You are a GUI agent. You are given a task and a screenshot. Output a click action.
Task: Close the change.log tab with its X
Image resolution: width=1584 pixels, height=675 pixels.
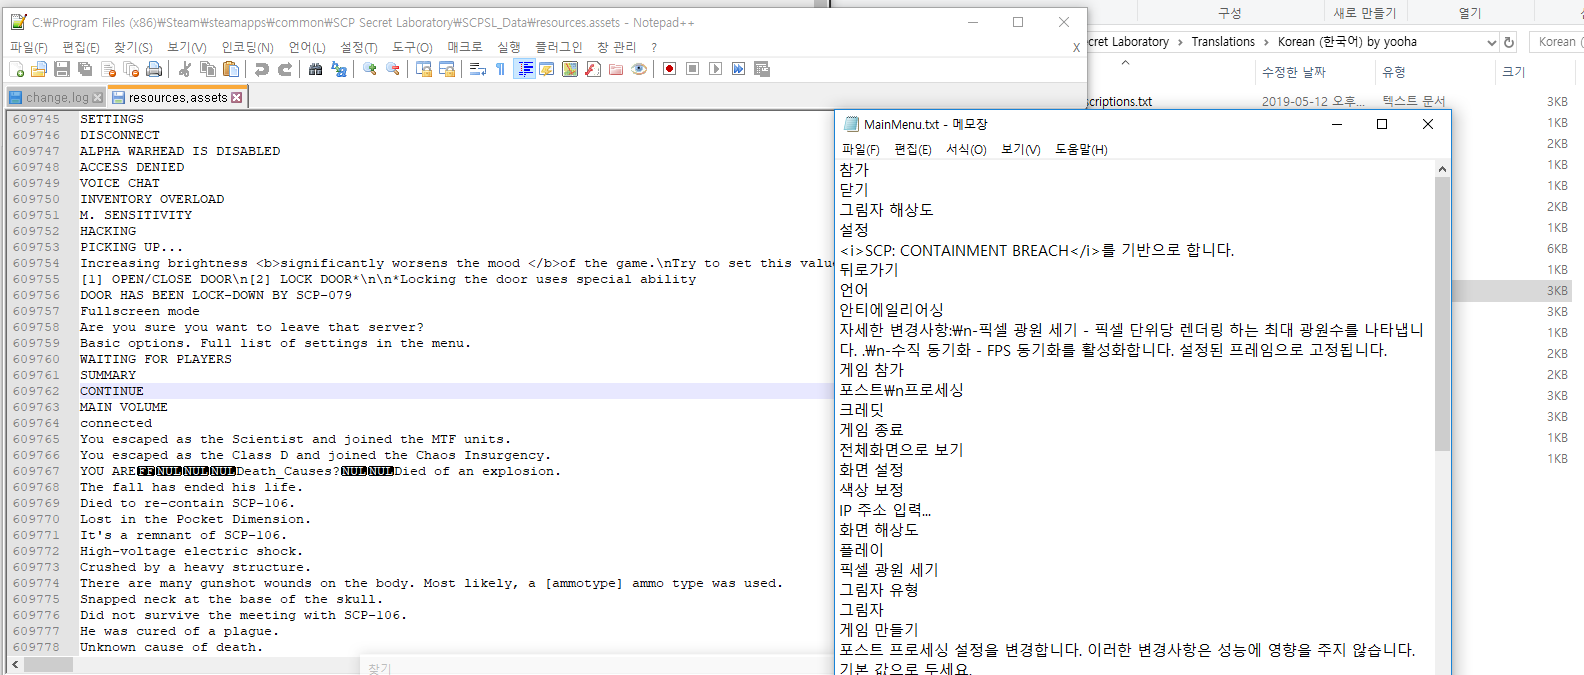click(x=97, y=98)
